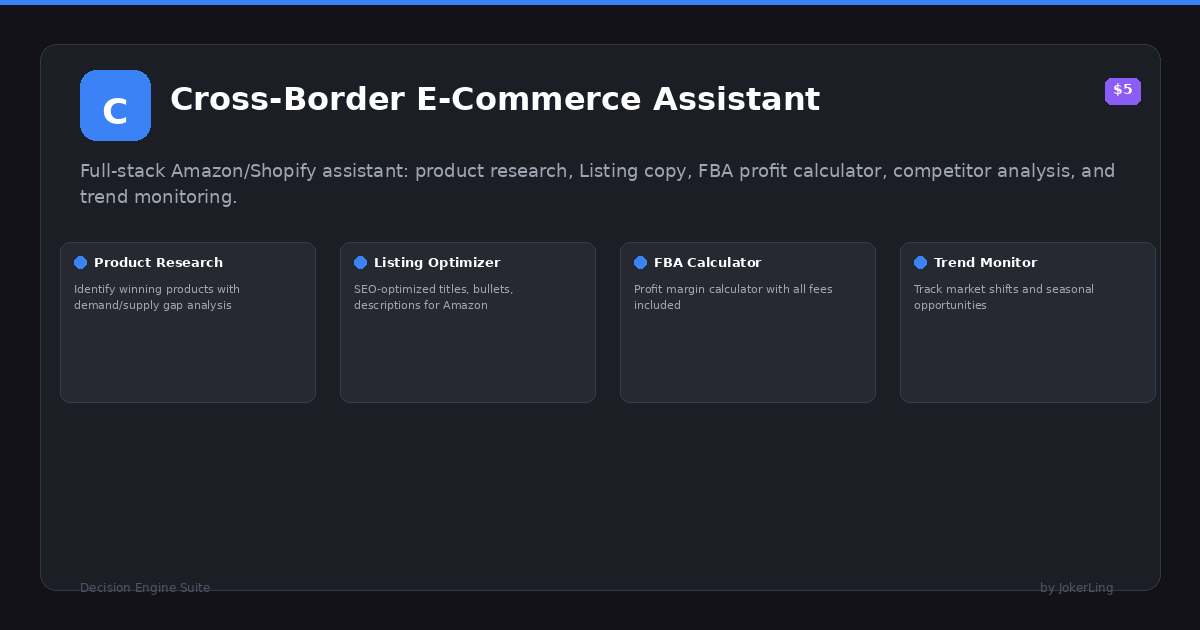Click the Full-stack Amazon/Shopify assistant description

click(x=598, y=184)
